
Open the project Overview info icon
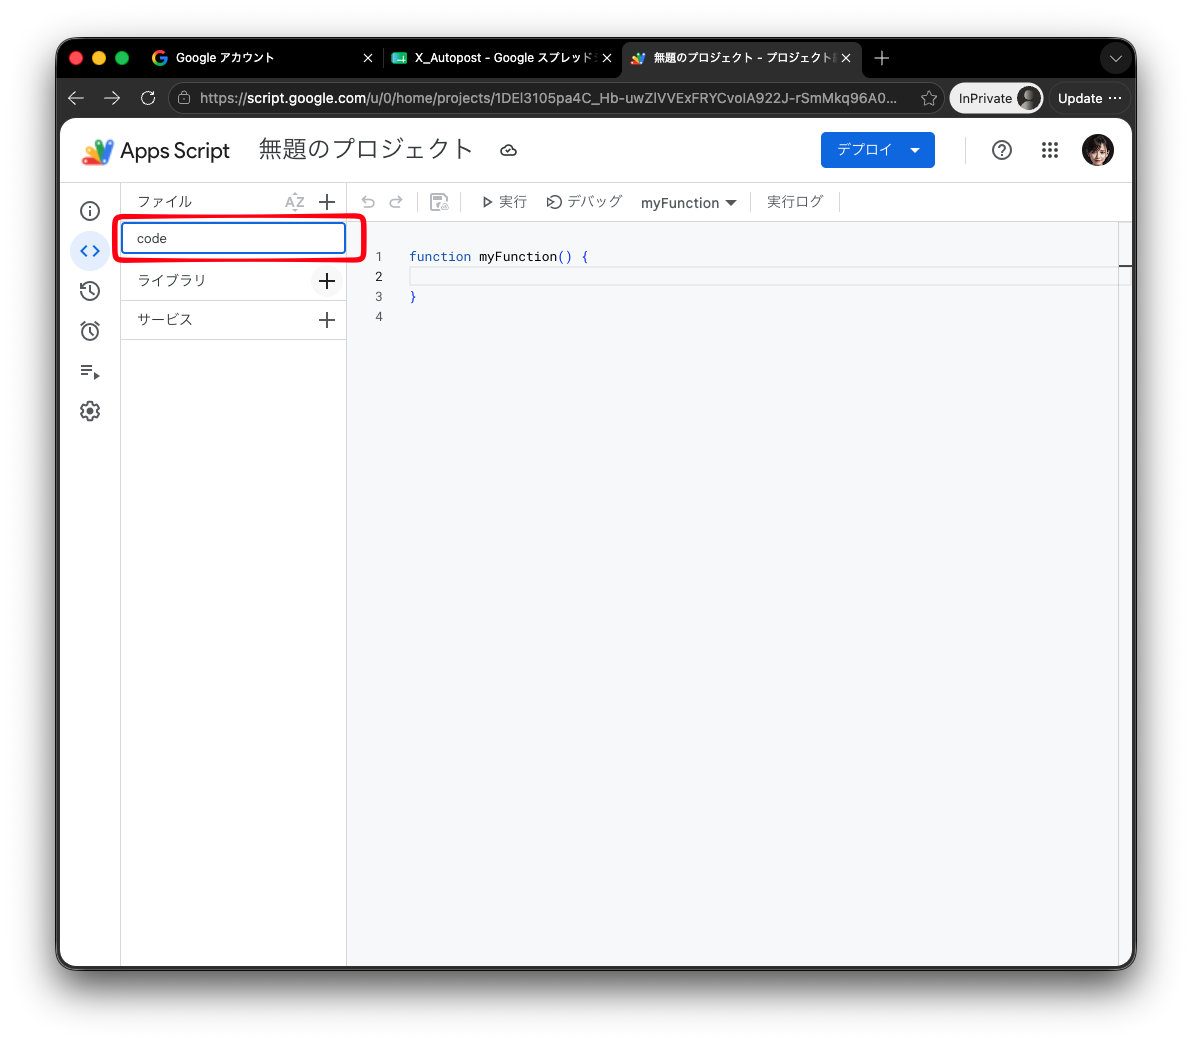(x=90, y=211)
